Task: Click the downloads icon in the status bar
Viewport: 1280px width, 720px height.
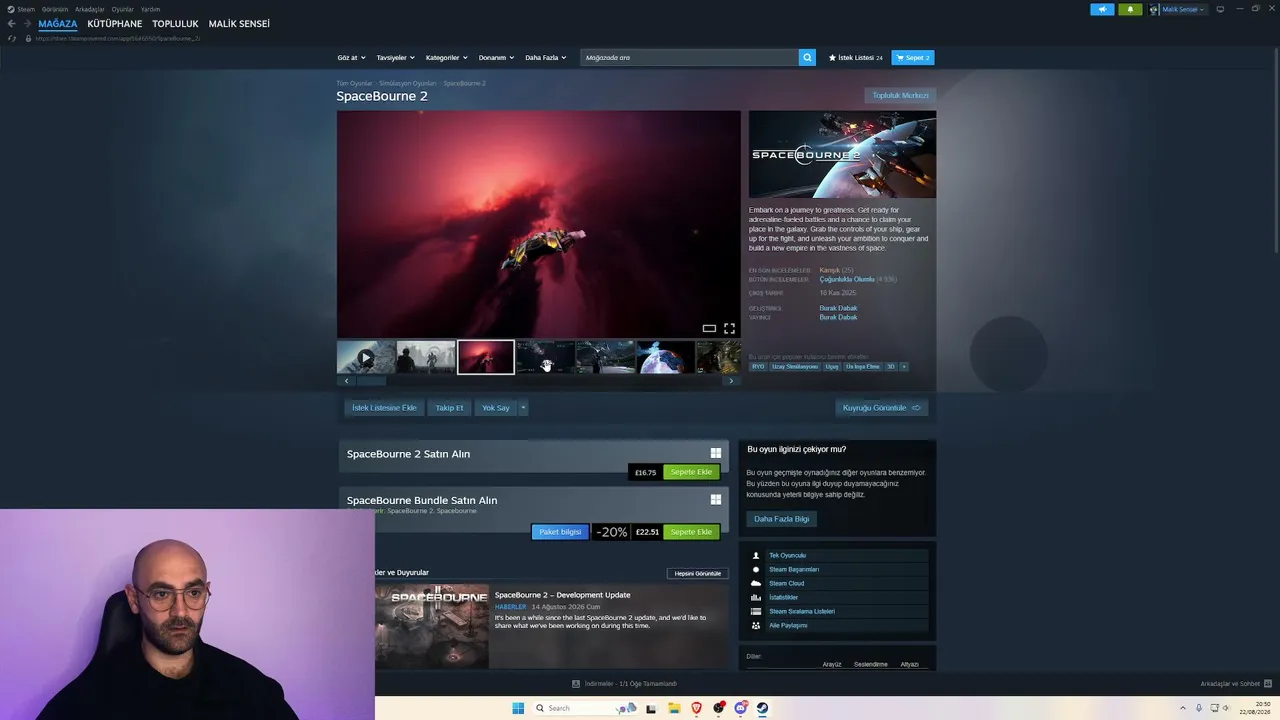Action: pos(576,684)
